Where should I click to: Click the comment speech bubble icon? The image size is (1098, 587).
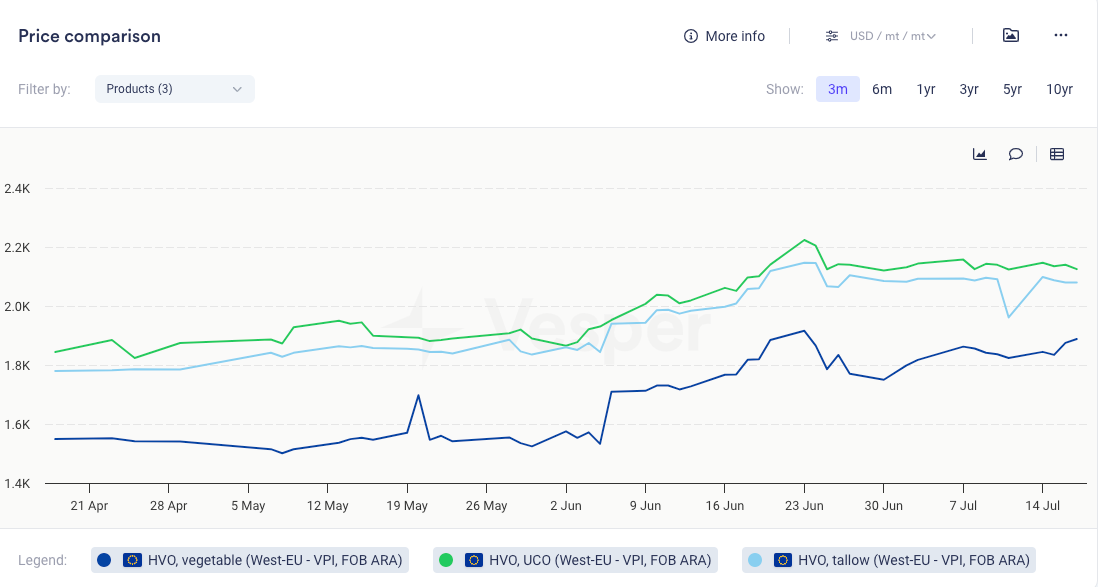pos(1015,154)
